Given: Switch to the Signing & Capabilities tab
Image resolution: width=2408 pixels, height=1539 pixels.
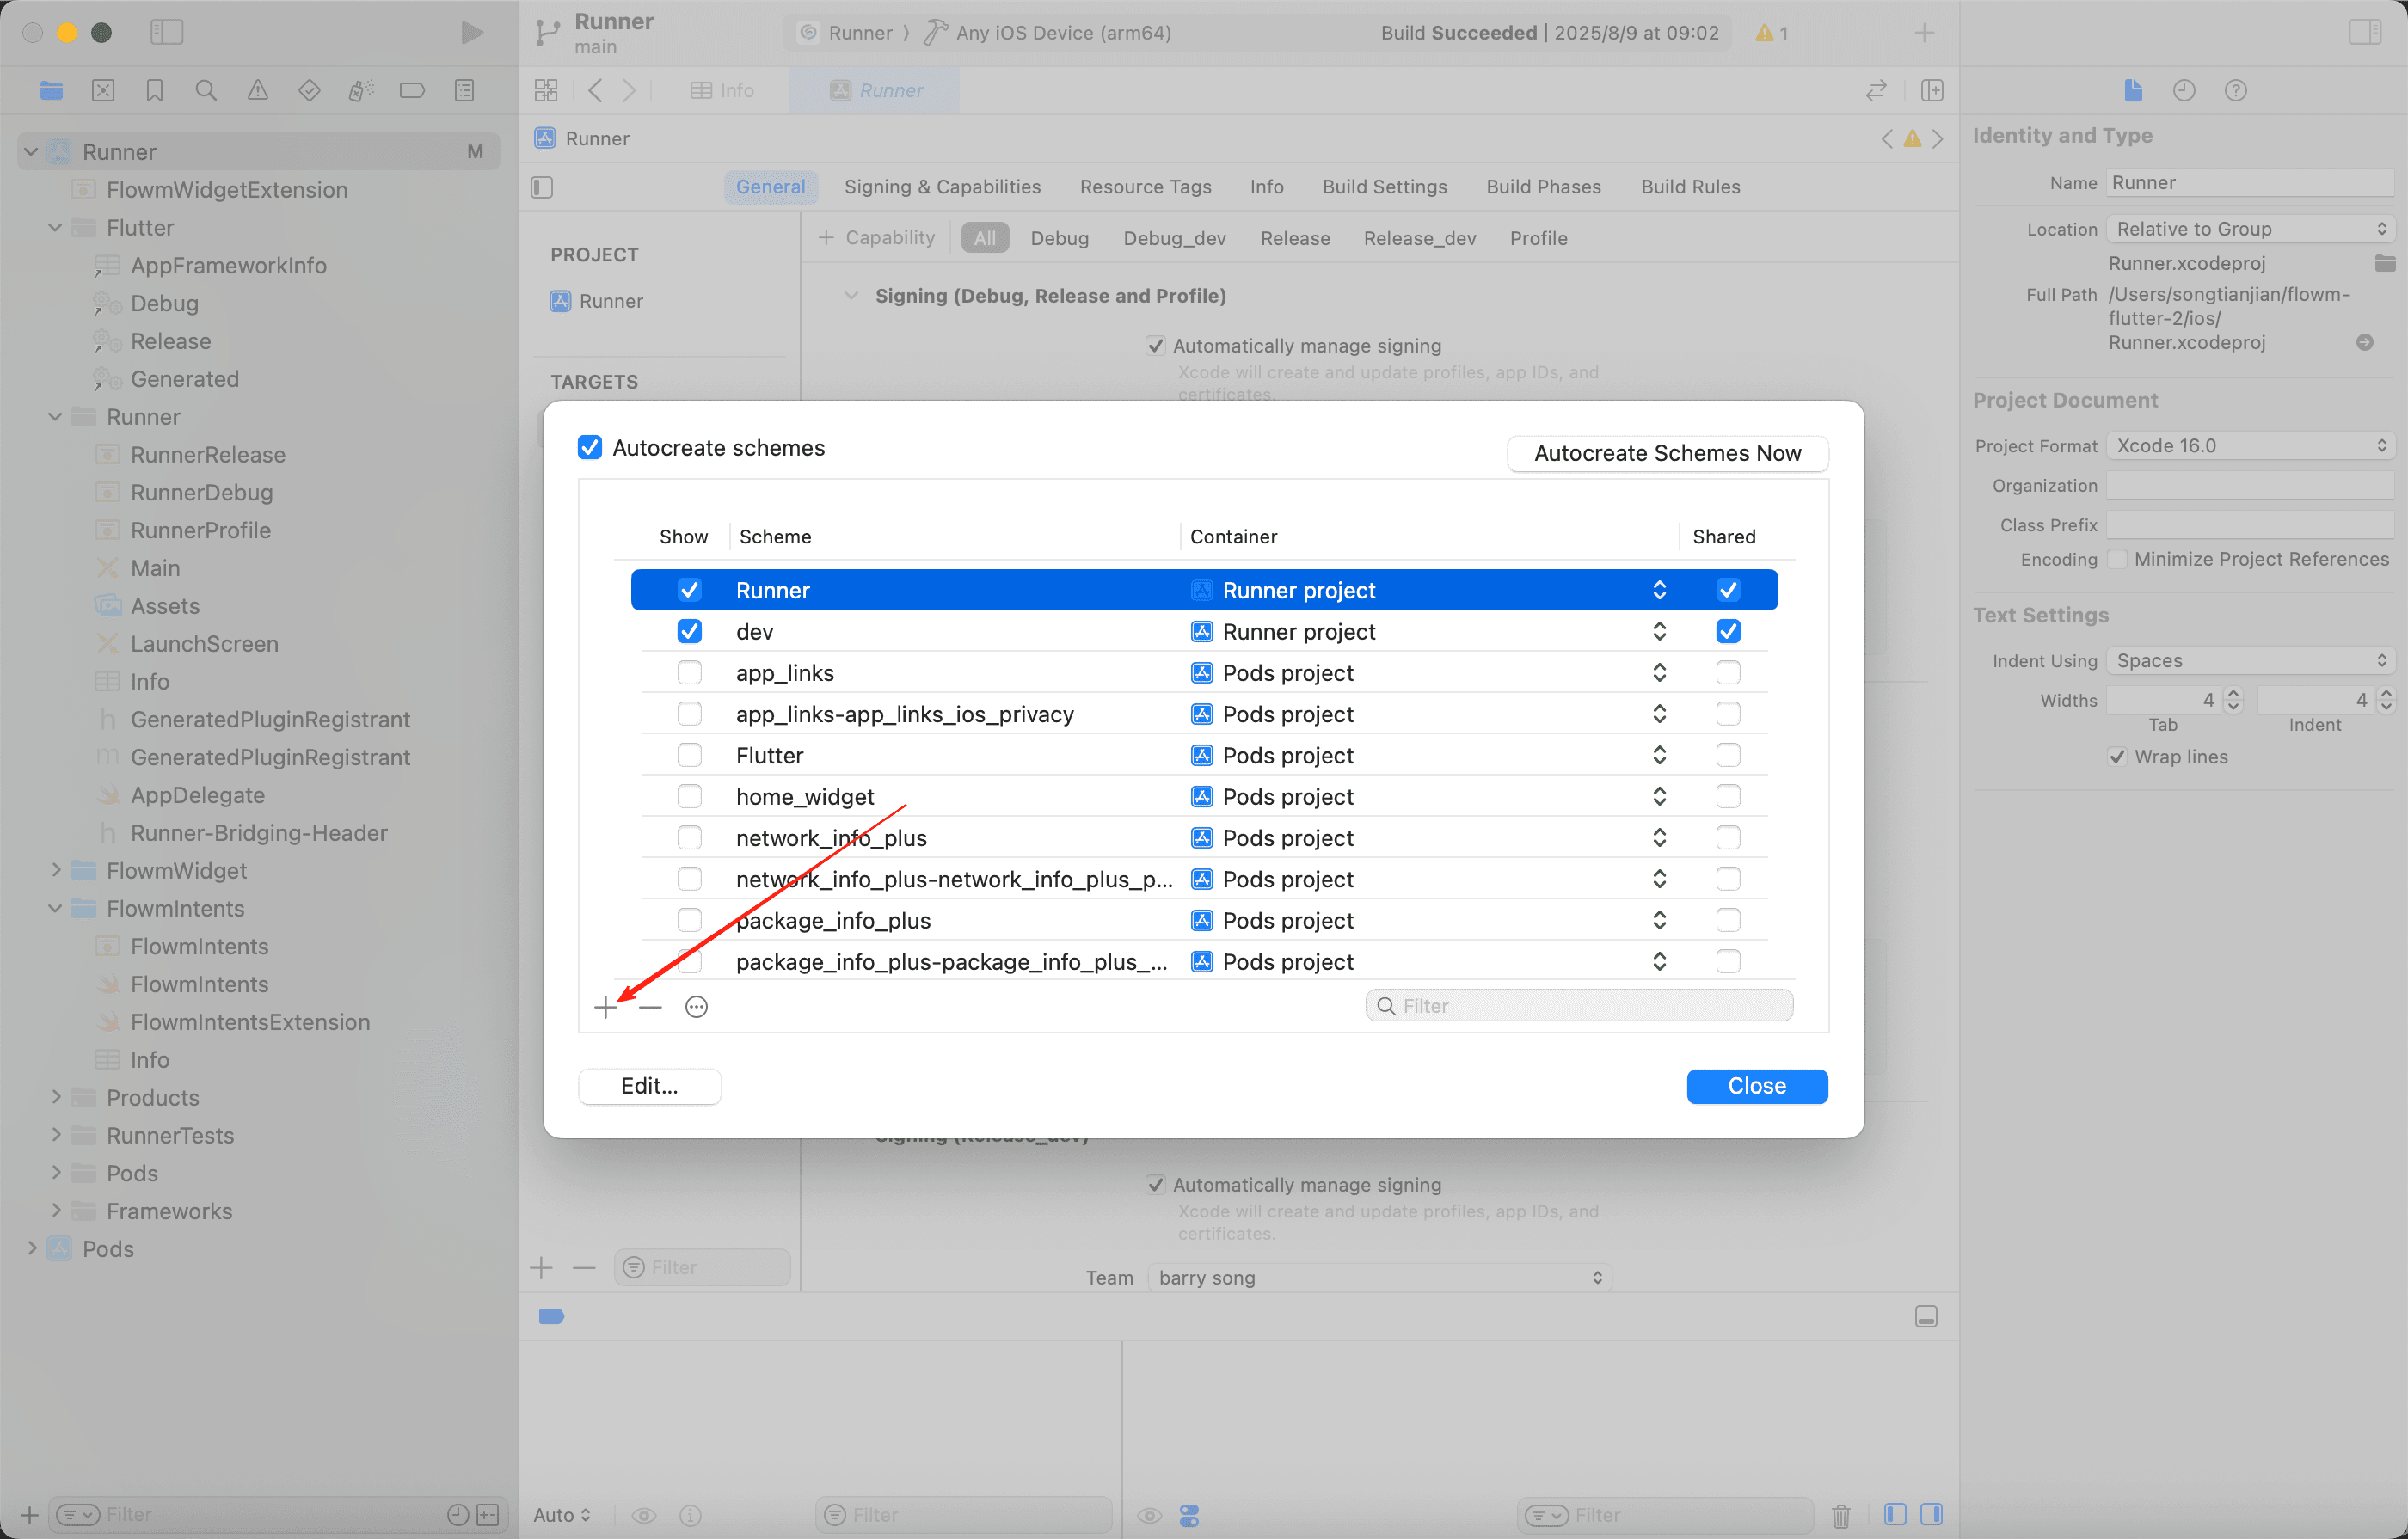Looking at the screenshot, I should tap(942, 187).
